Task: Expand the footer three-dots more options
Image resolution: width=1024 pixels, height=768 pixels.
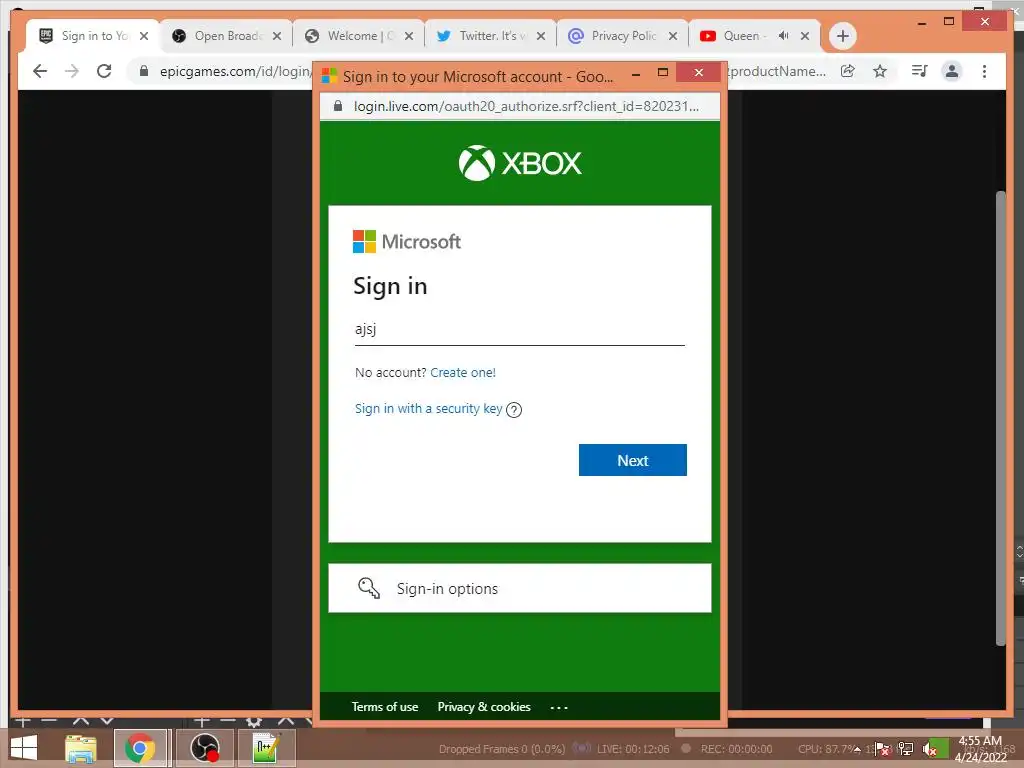Action: click(x=559, y=707)
